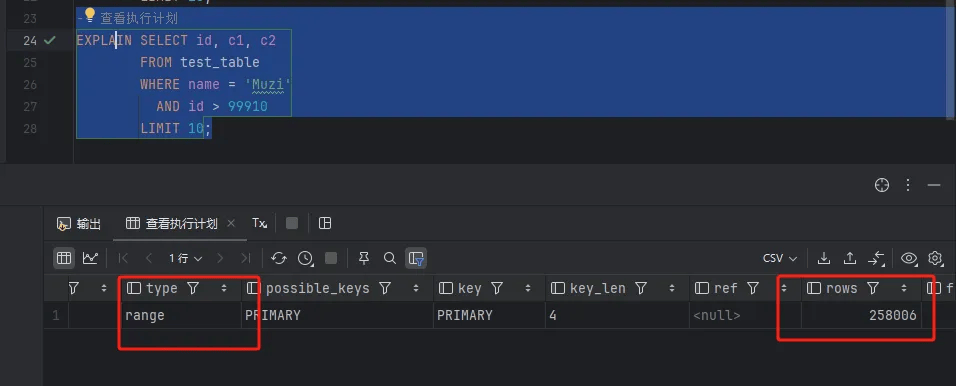Viewport: 956px width, 386px height.
Task: Open the 1行 page size dropdown
Action: (185, 259)
